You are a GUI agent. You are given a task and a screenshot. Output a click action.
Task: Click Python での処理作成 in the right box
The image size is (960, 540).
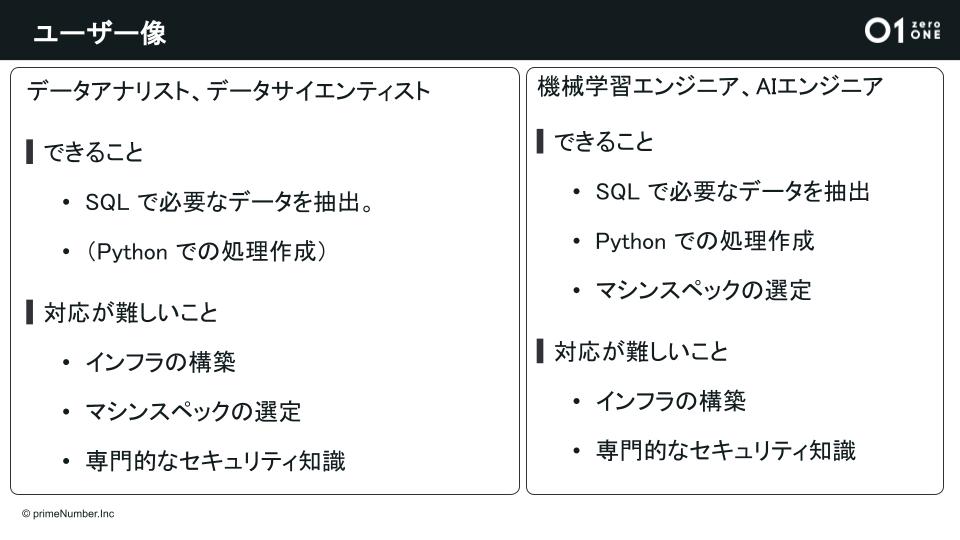pyautogui.click(x=705, y=241)
